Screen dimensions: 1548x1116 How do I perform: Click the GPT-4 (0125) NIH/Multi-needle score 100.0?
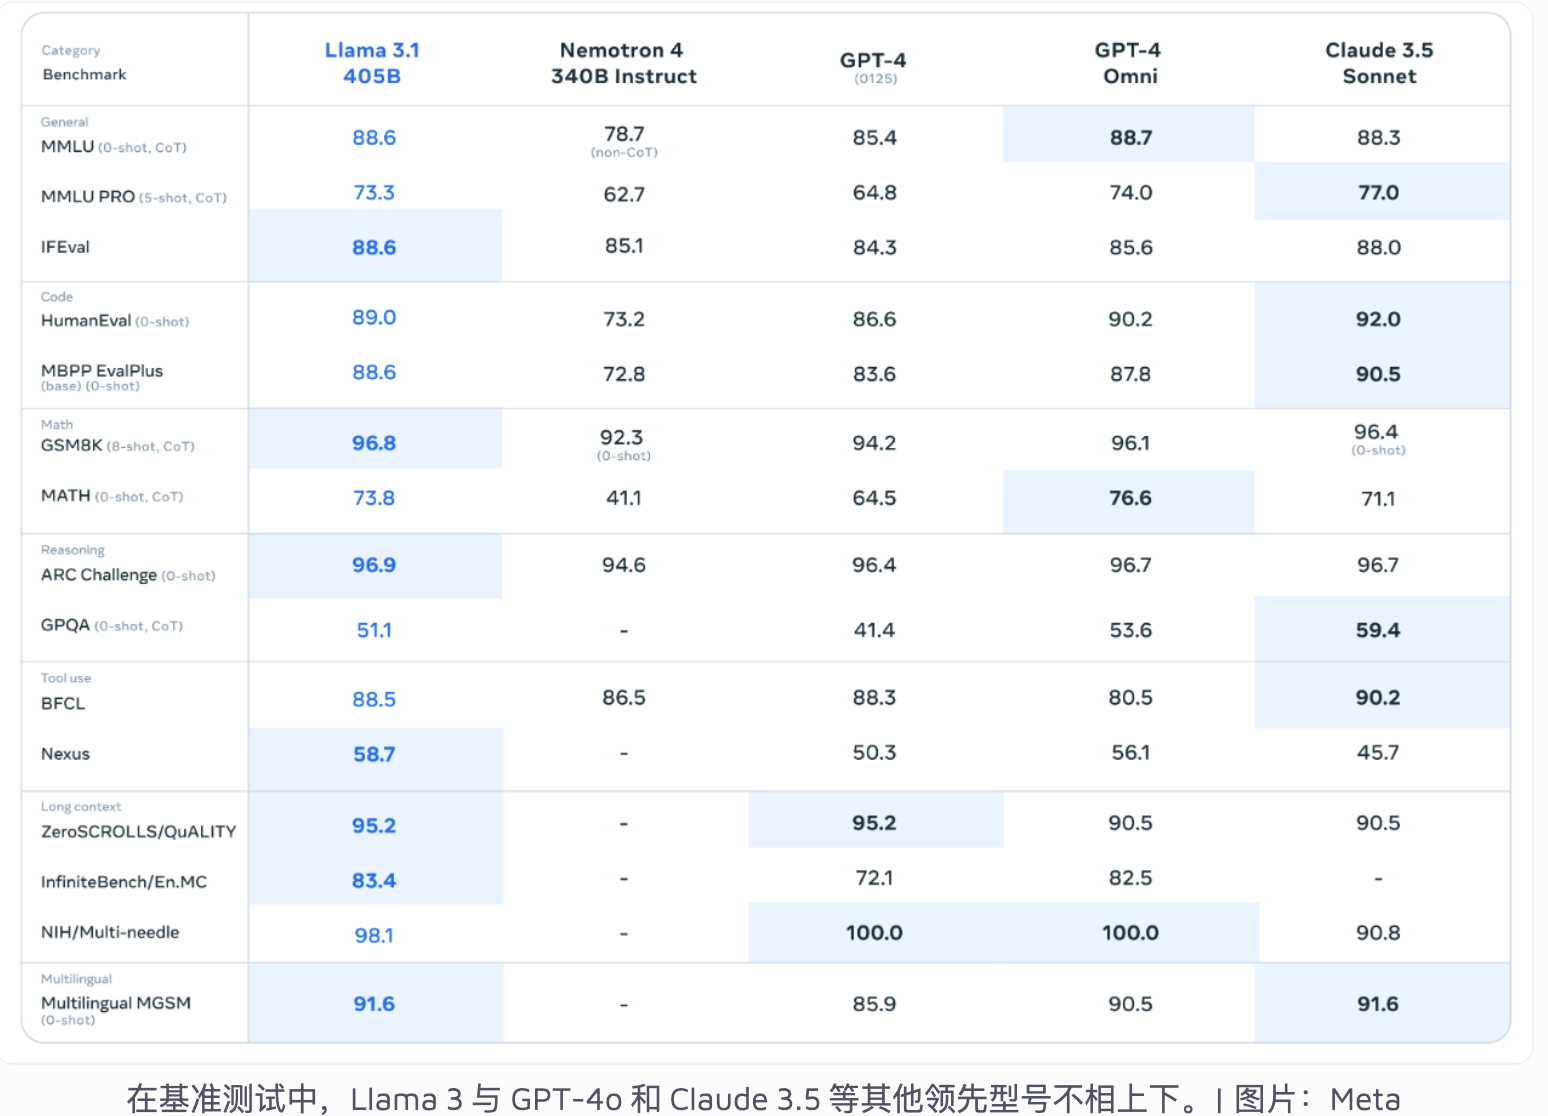point(874,933)
